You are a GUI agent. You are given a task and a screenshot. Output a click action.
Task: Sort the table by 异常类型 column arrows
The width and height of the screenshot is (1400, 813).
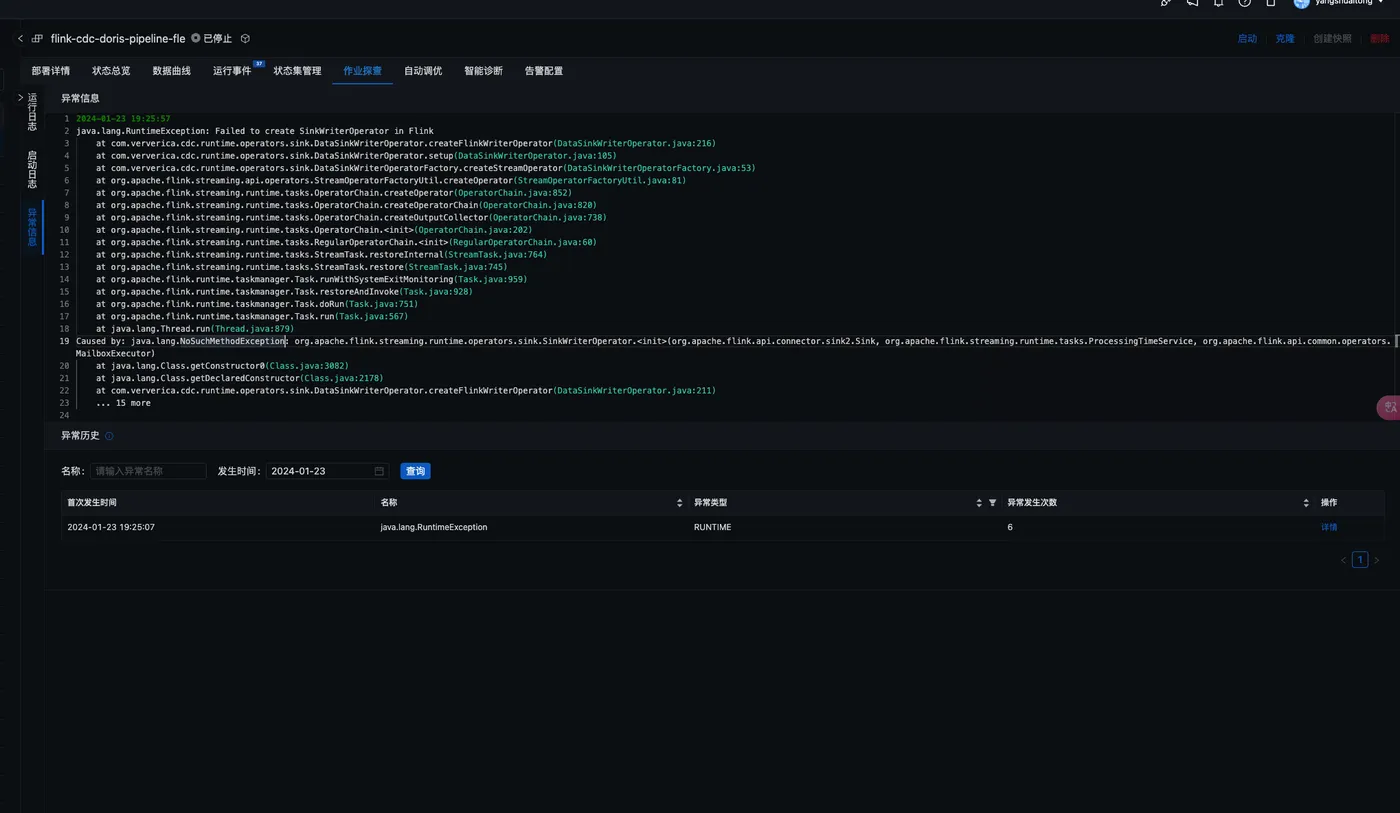tap(979, 502)
